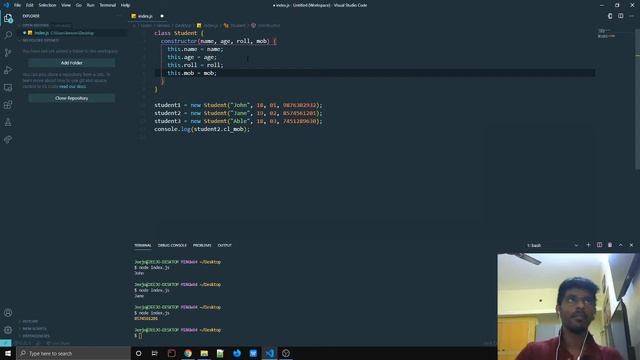Expand the NPM Scripts section
Viewport: 640px width, 360px height.
coord(34,329)
